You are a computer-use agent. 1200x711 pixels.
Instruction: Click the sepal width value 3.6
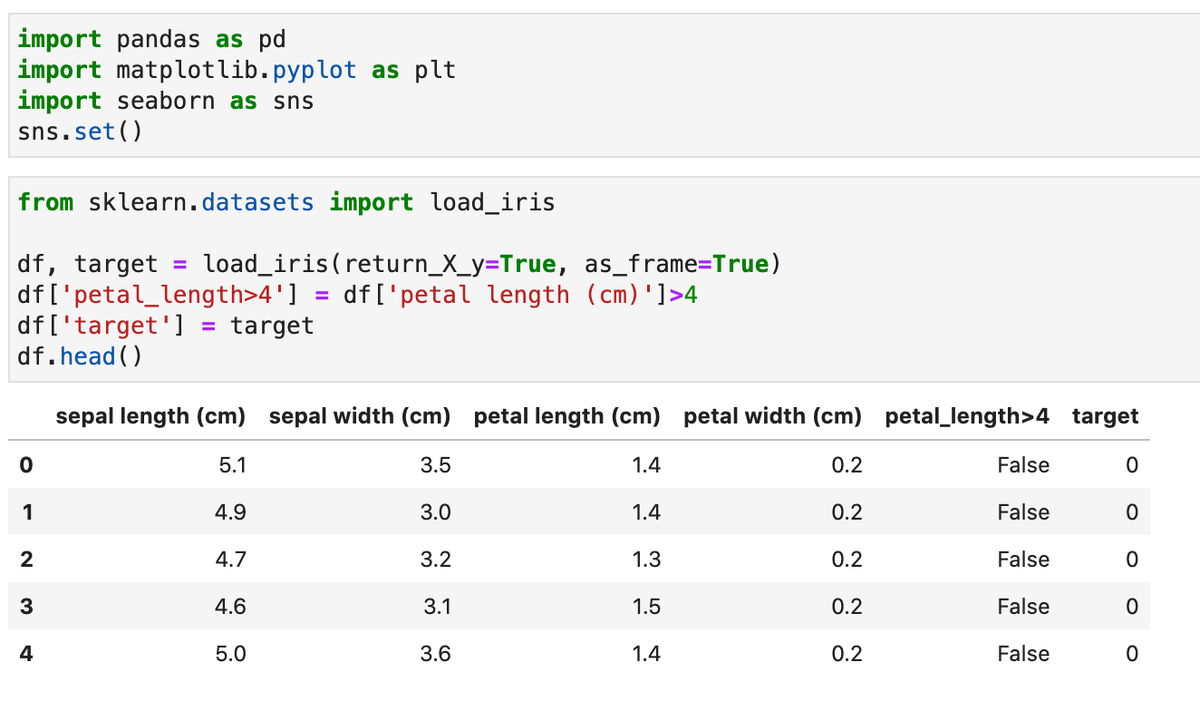(436, 654)
